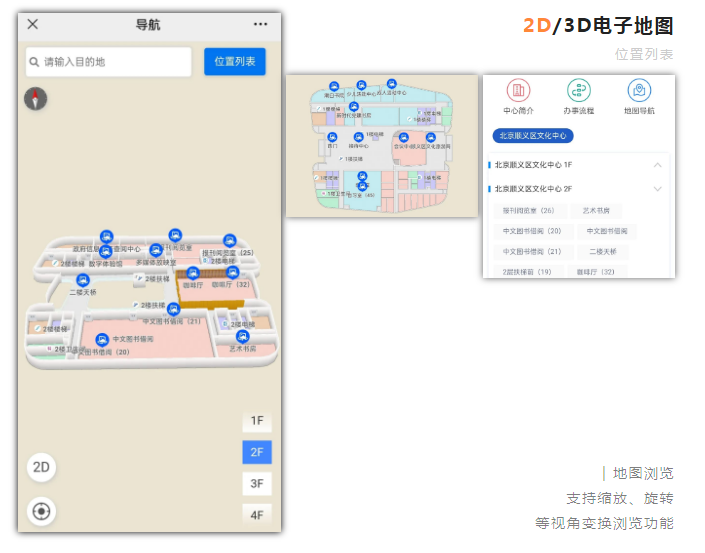Switch to floor 3F
The width and height of the screenshot is (705, 553).
tap(257, 484)
